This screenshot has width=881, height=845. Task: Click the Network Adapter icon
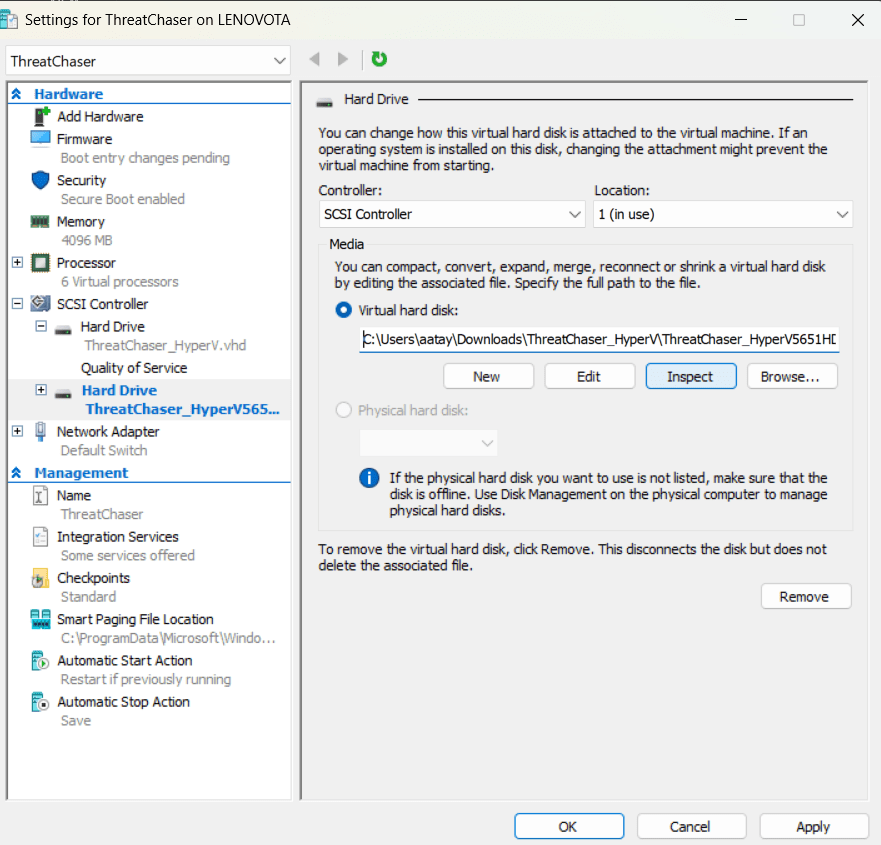40,431
